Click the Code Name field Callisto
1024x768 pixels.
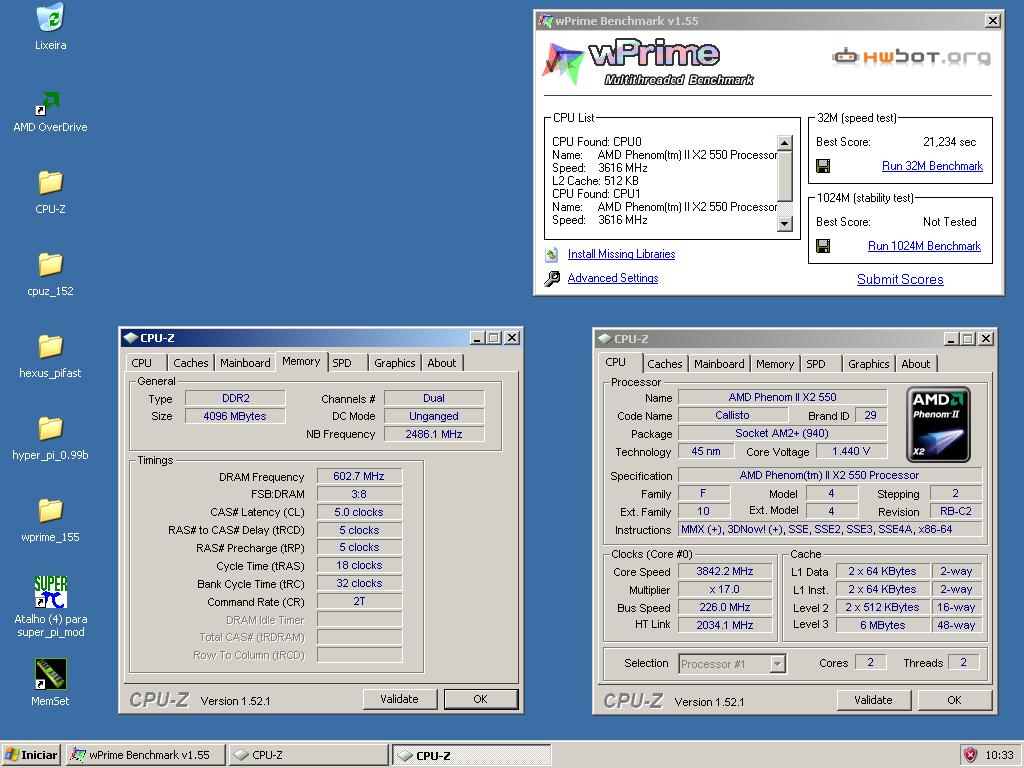[733, 415]
